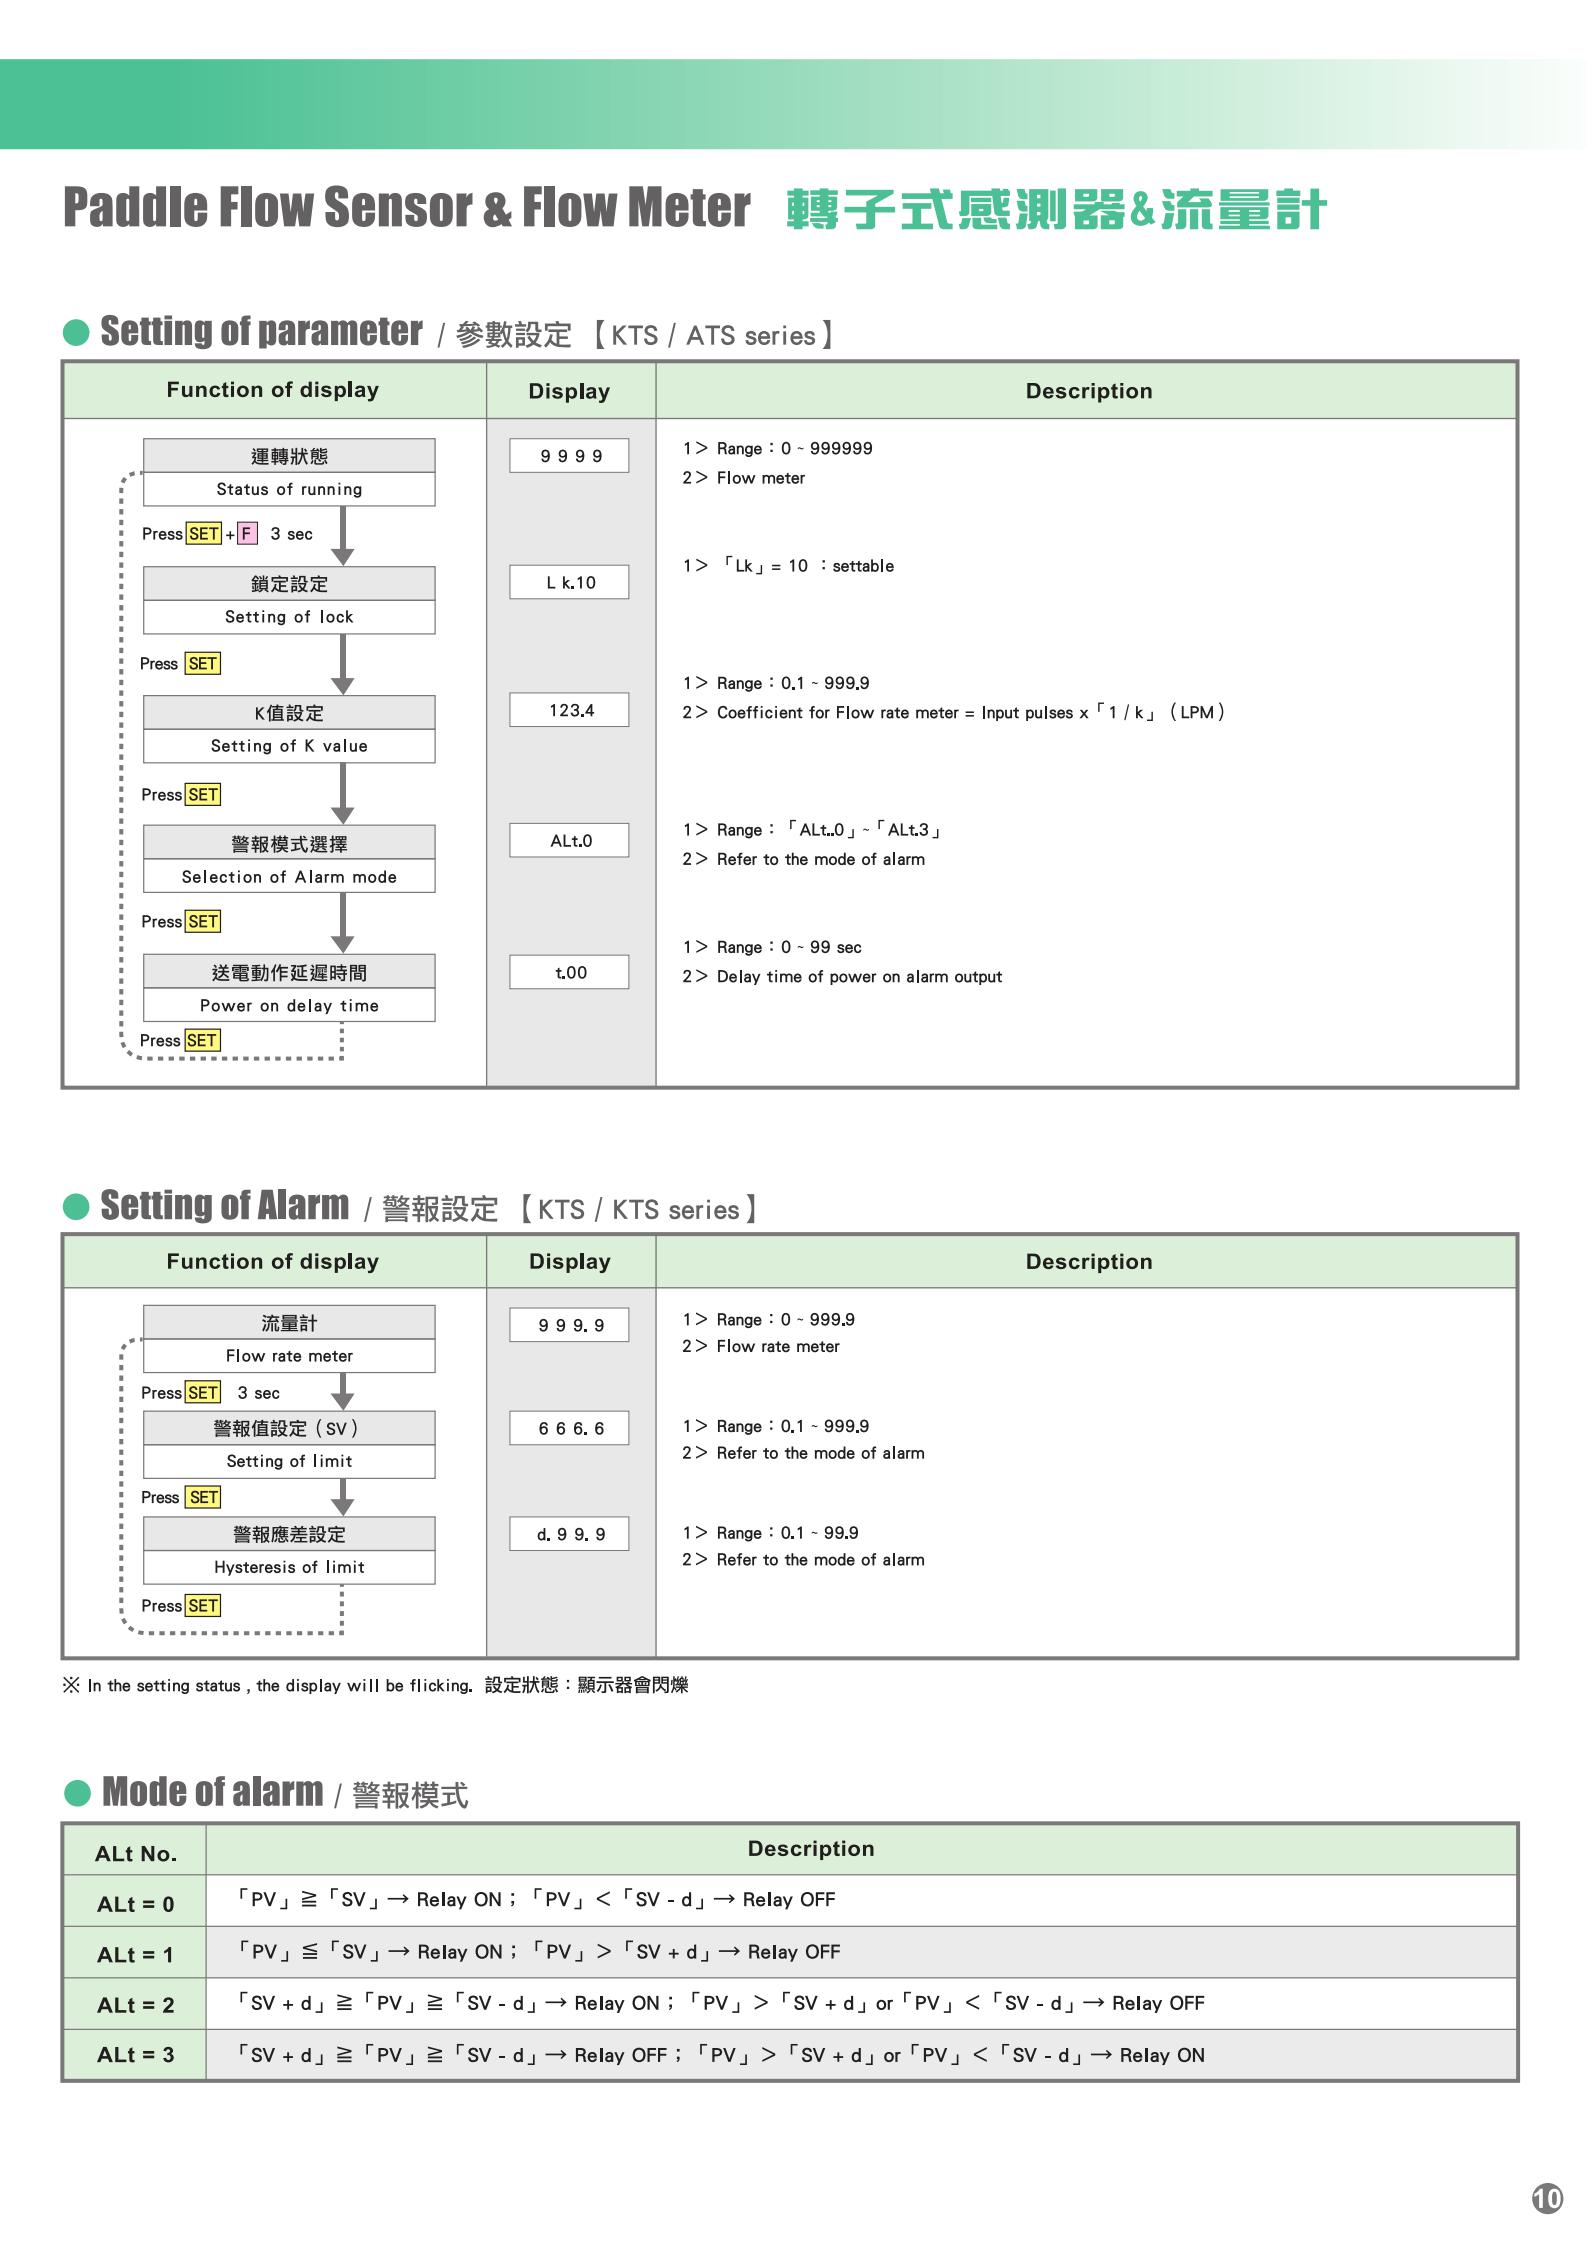Image resolution: width=1587 pixels, height=2245 pixels.
Task: Click green bullet beside Setting of parameter
Action: [x=76, y=333]
